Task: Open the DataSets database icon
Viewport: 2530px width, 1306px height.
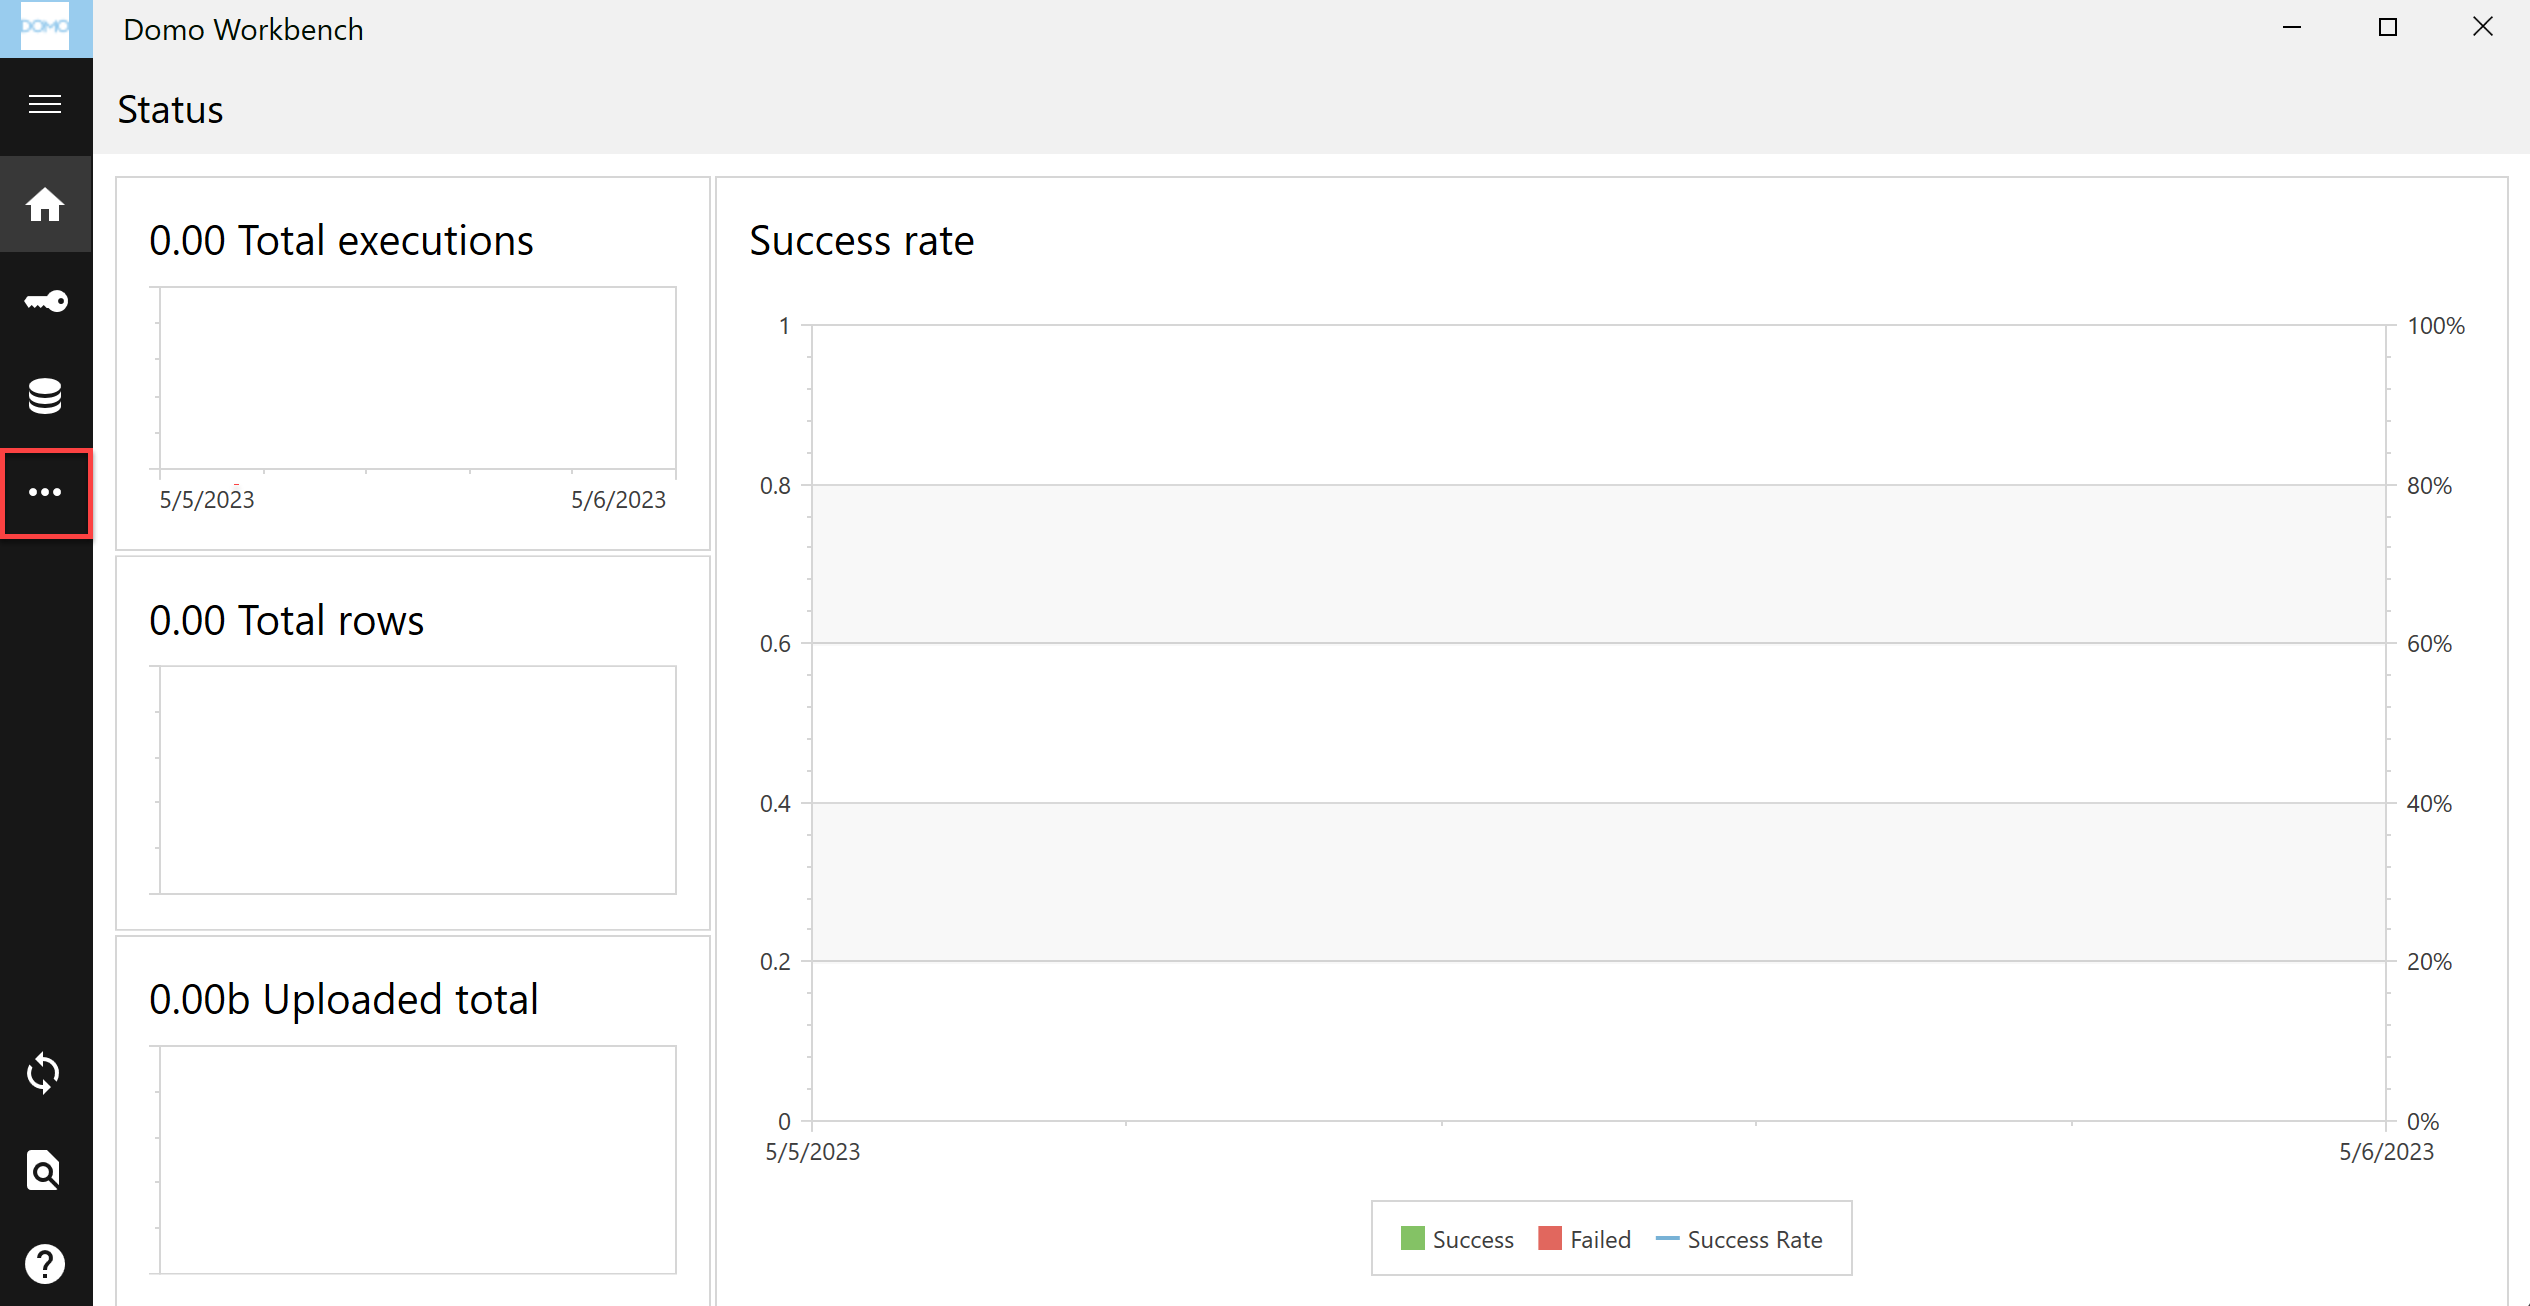Action: coord(46,397)
